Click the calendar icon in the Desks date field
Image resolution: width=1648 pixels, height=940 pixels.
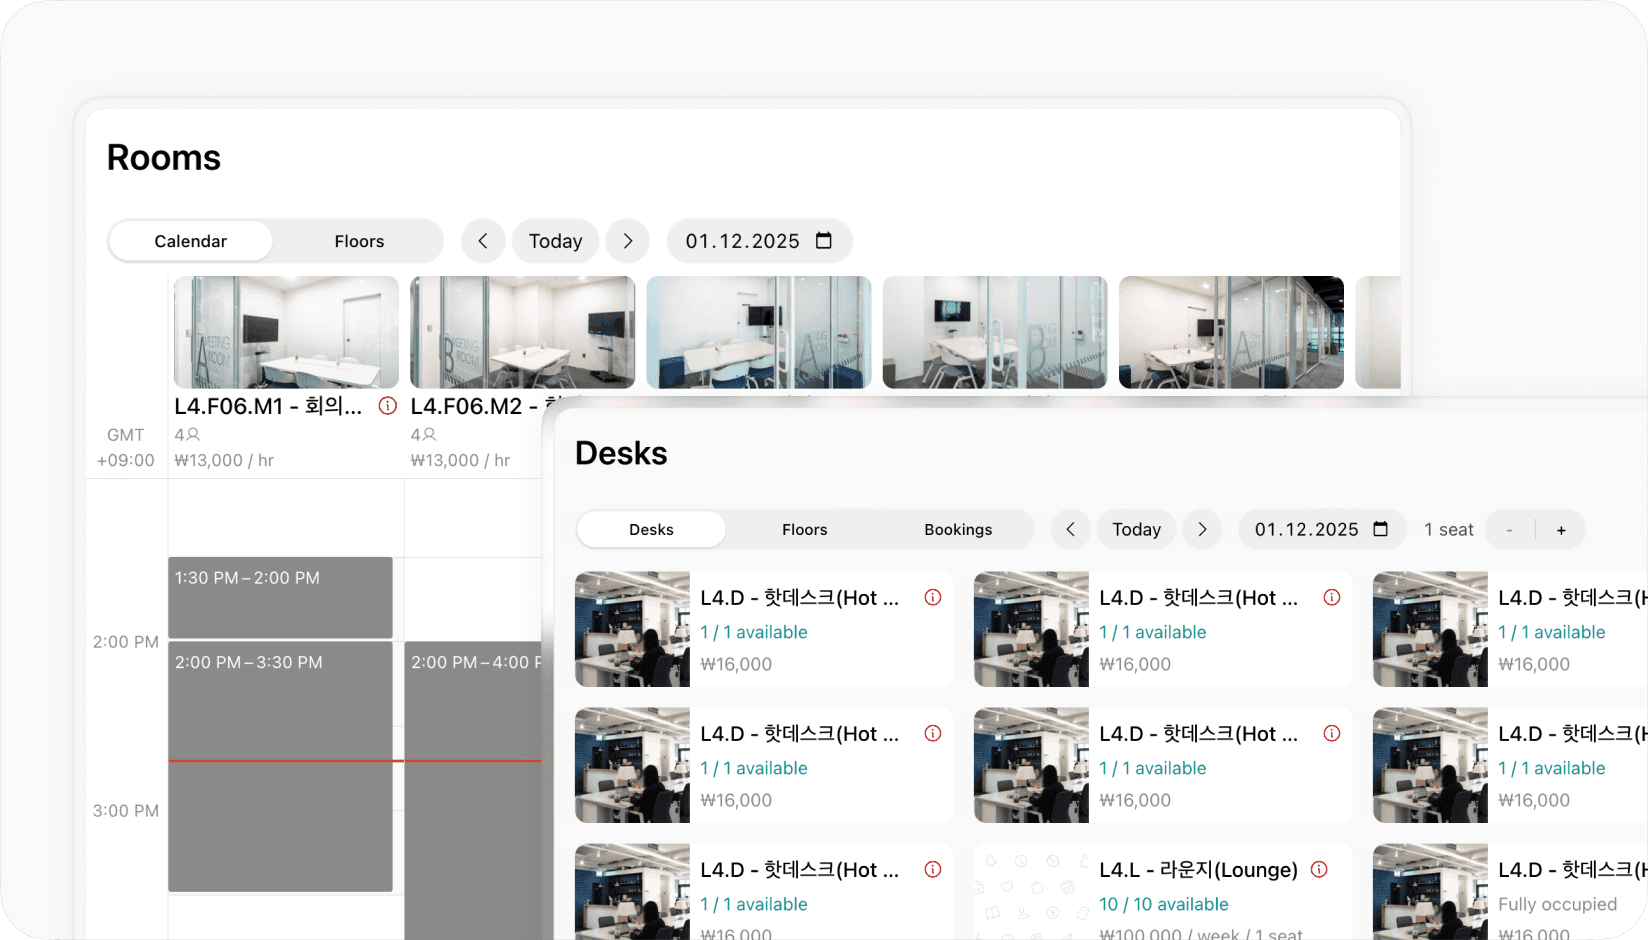(x=1383, y=529)
